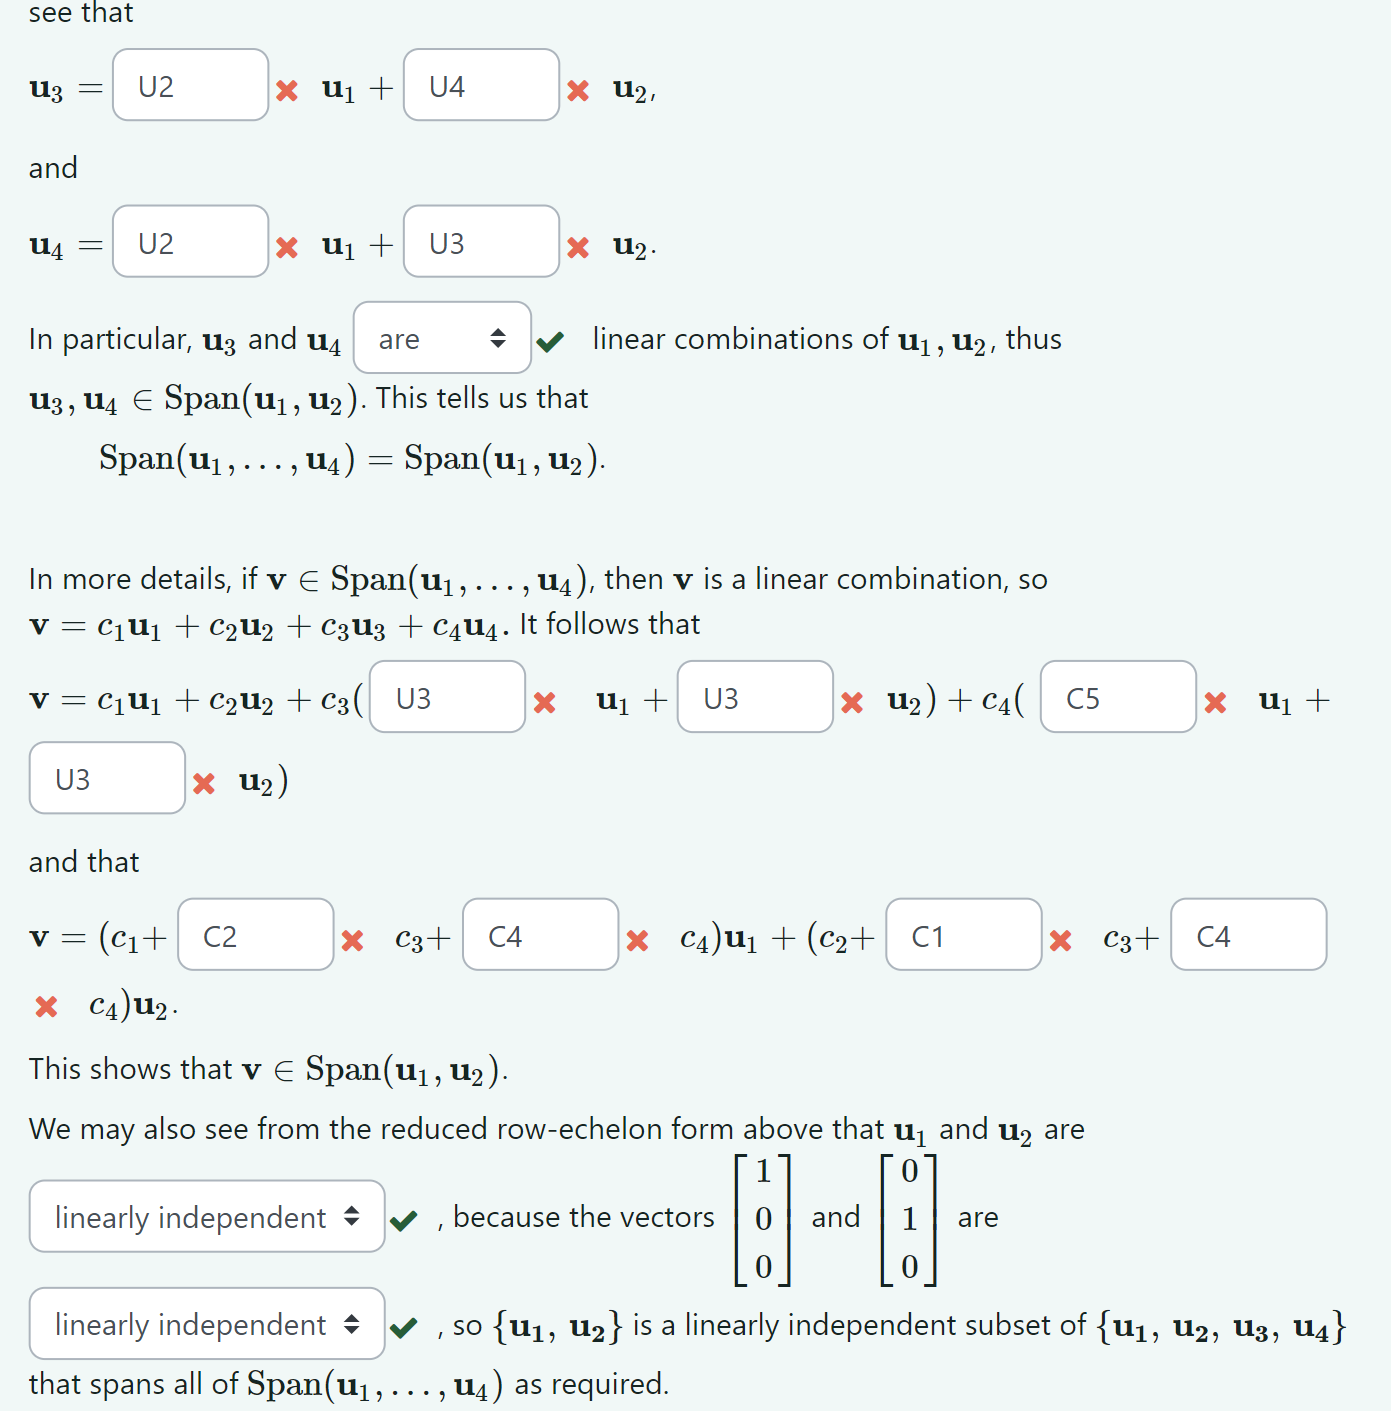Open the second 'linearly independent' dropdown
Screen dimensions: 1391x1411
click(x=205, y=1324)
